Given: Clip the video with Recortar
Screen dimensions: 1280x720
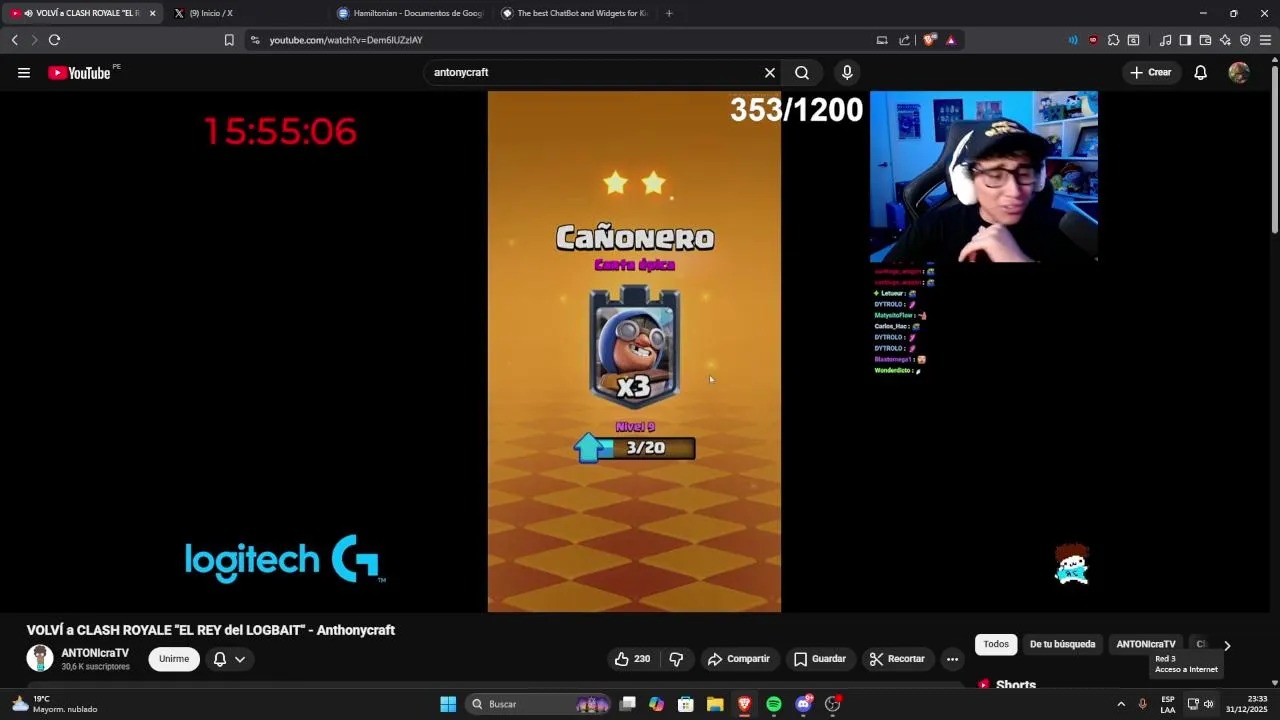Looking at the screenshot, I should point(897,659).
